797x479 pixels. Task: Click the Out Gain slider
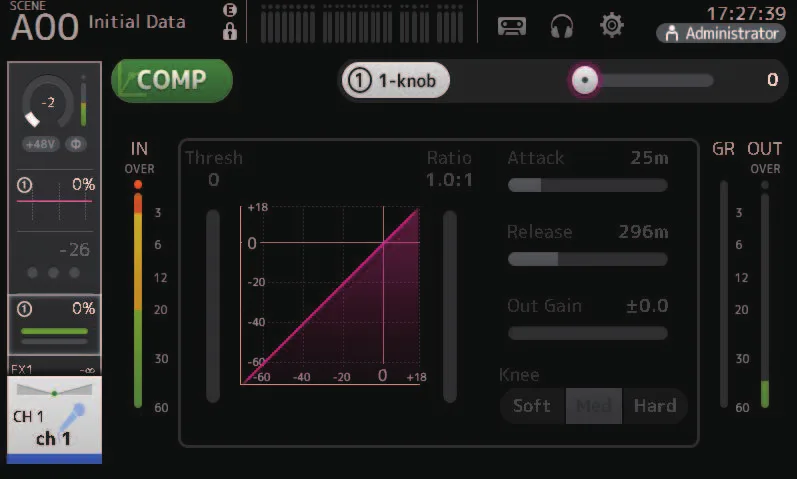(588, 333)
